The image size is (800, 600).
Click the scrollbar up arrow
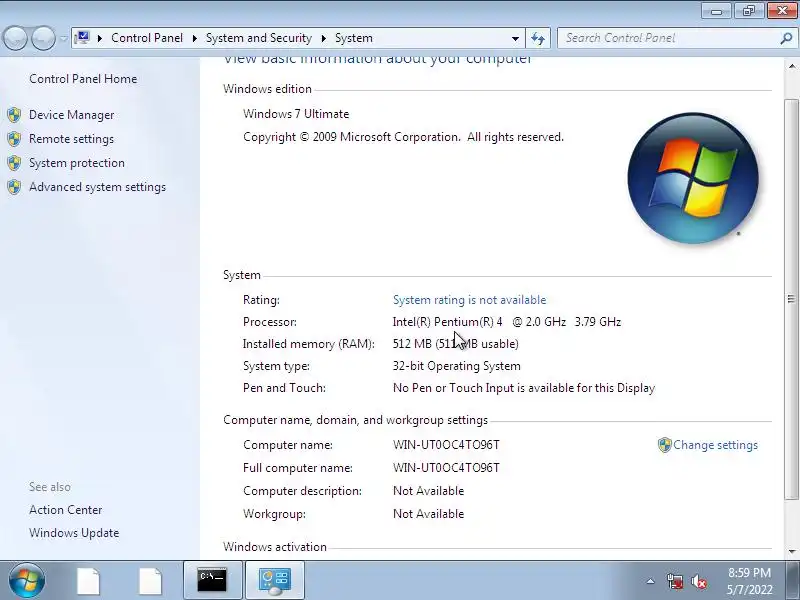click(x=792, y=66)
